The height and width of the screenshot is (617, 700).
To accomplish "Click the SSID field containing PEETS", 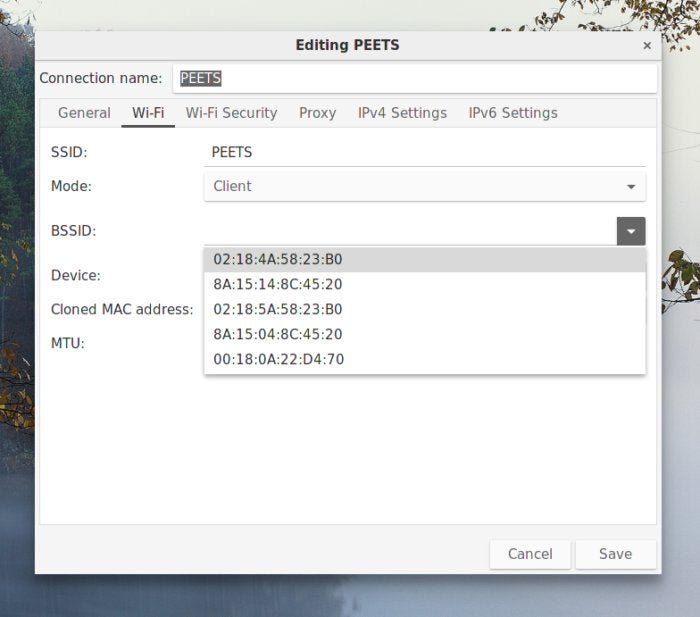I will [x=425, y=153].
